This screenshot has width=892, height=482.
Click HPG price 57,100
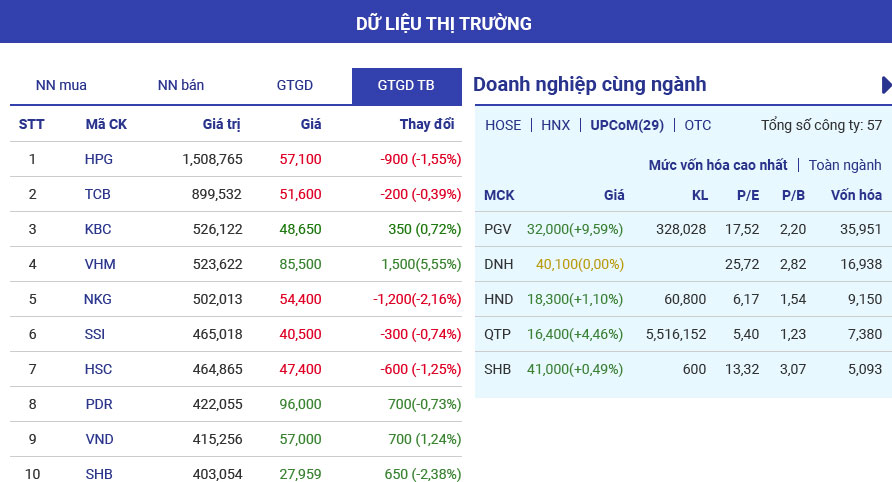300,159
